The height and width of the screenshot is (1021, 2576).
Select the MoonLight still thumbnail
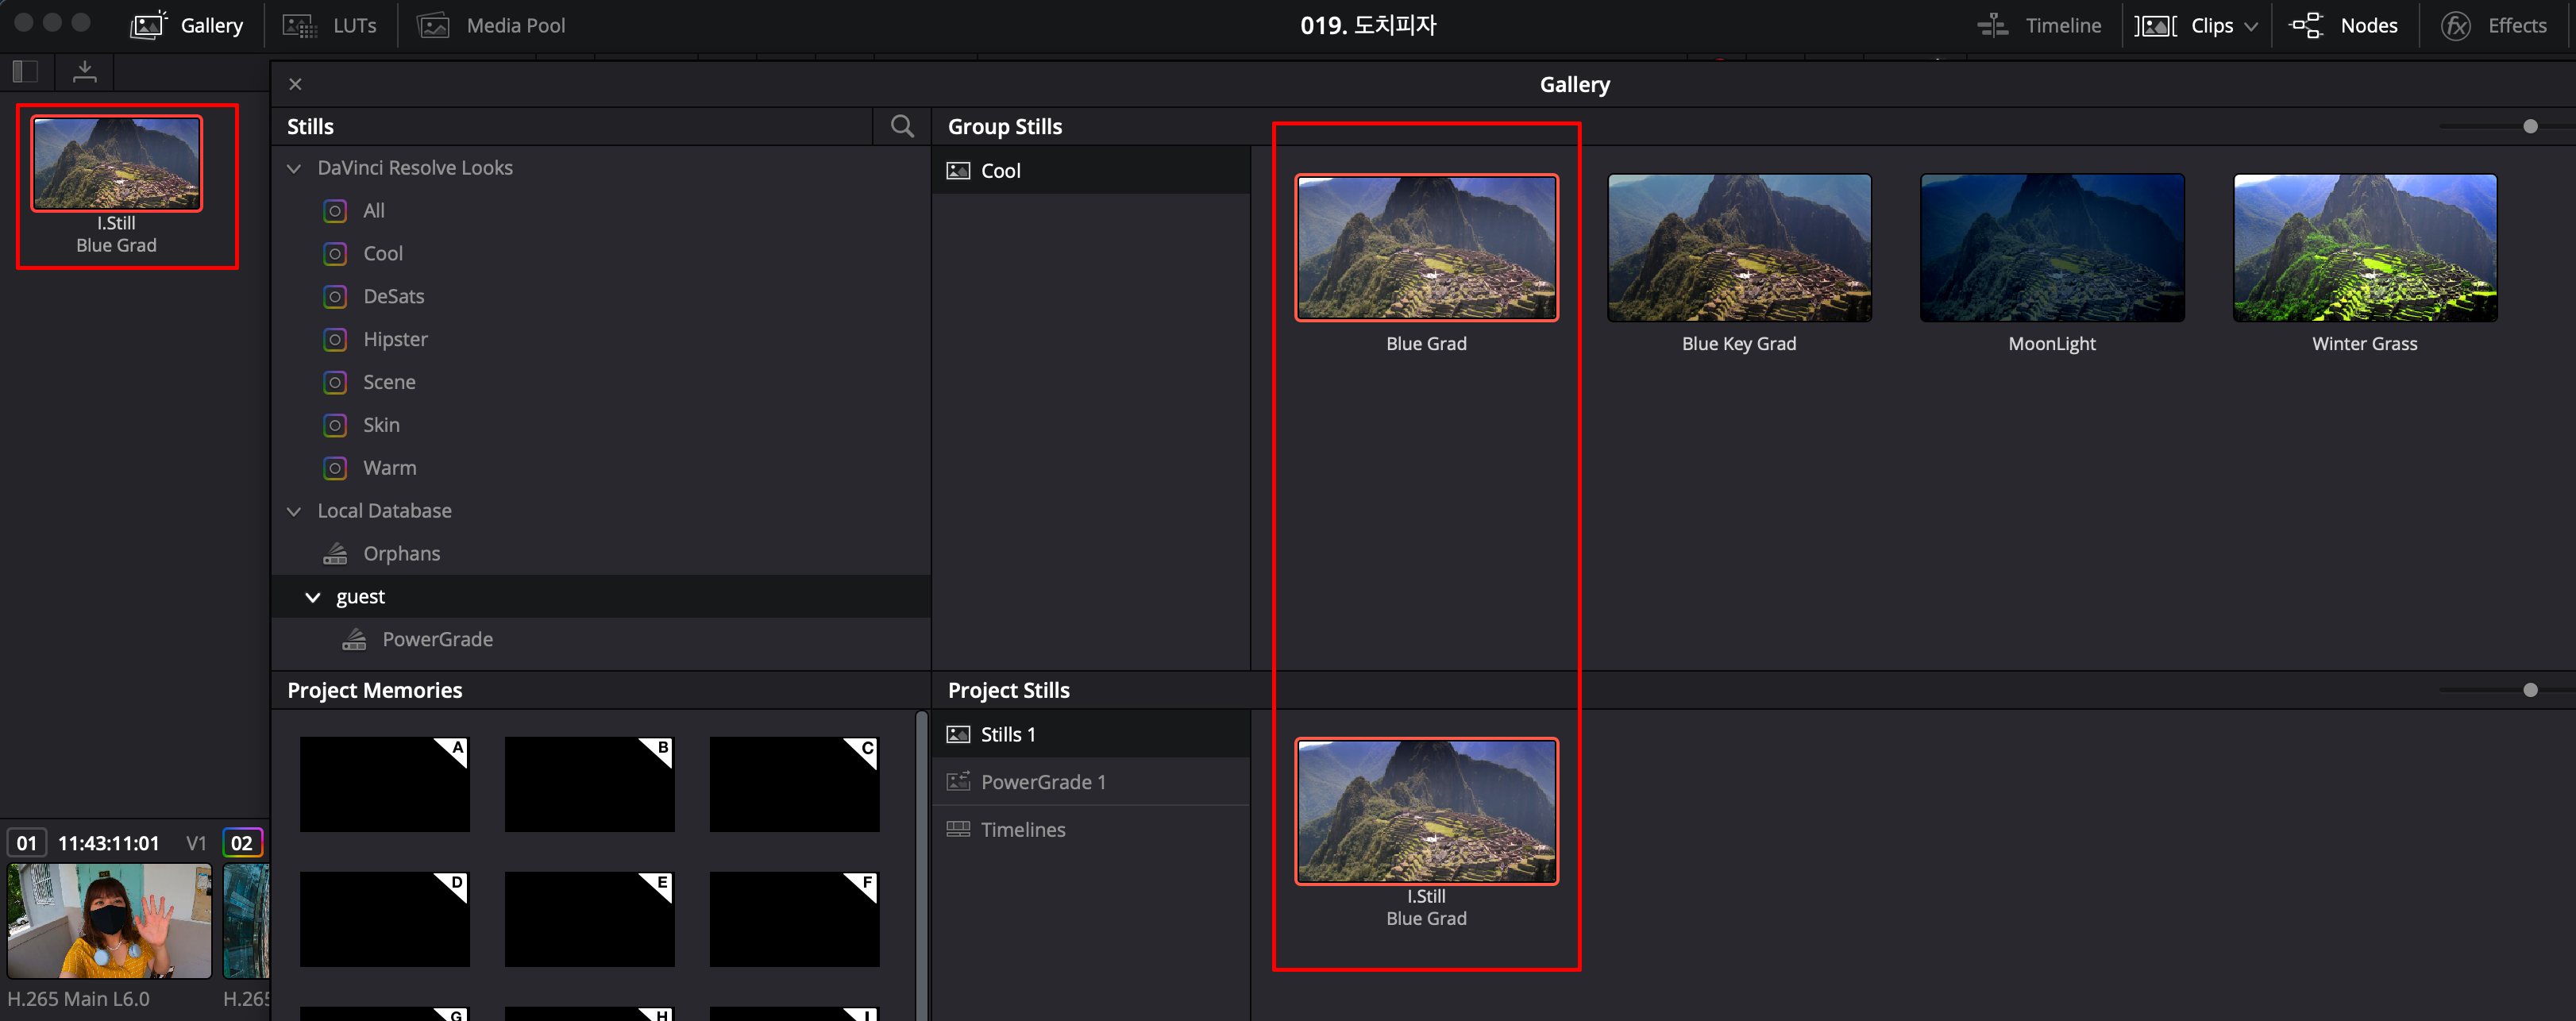coord(2051,248)
